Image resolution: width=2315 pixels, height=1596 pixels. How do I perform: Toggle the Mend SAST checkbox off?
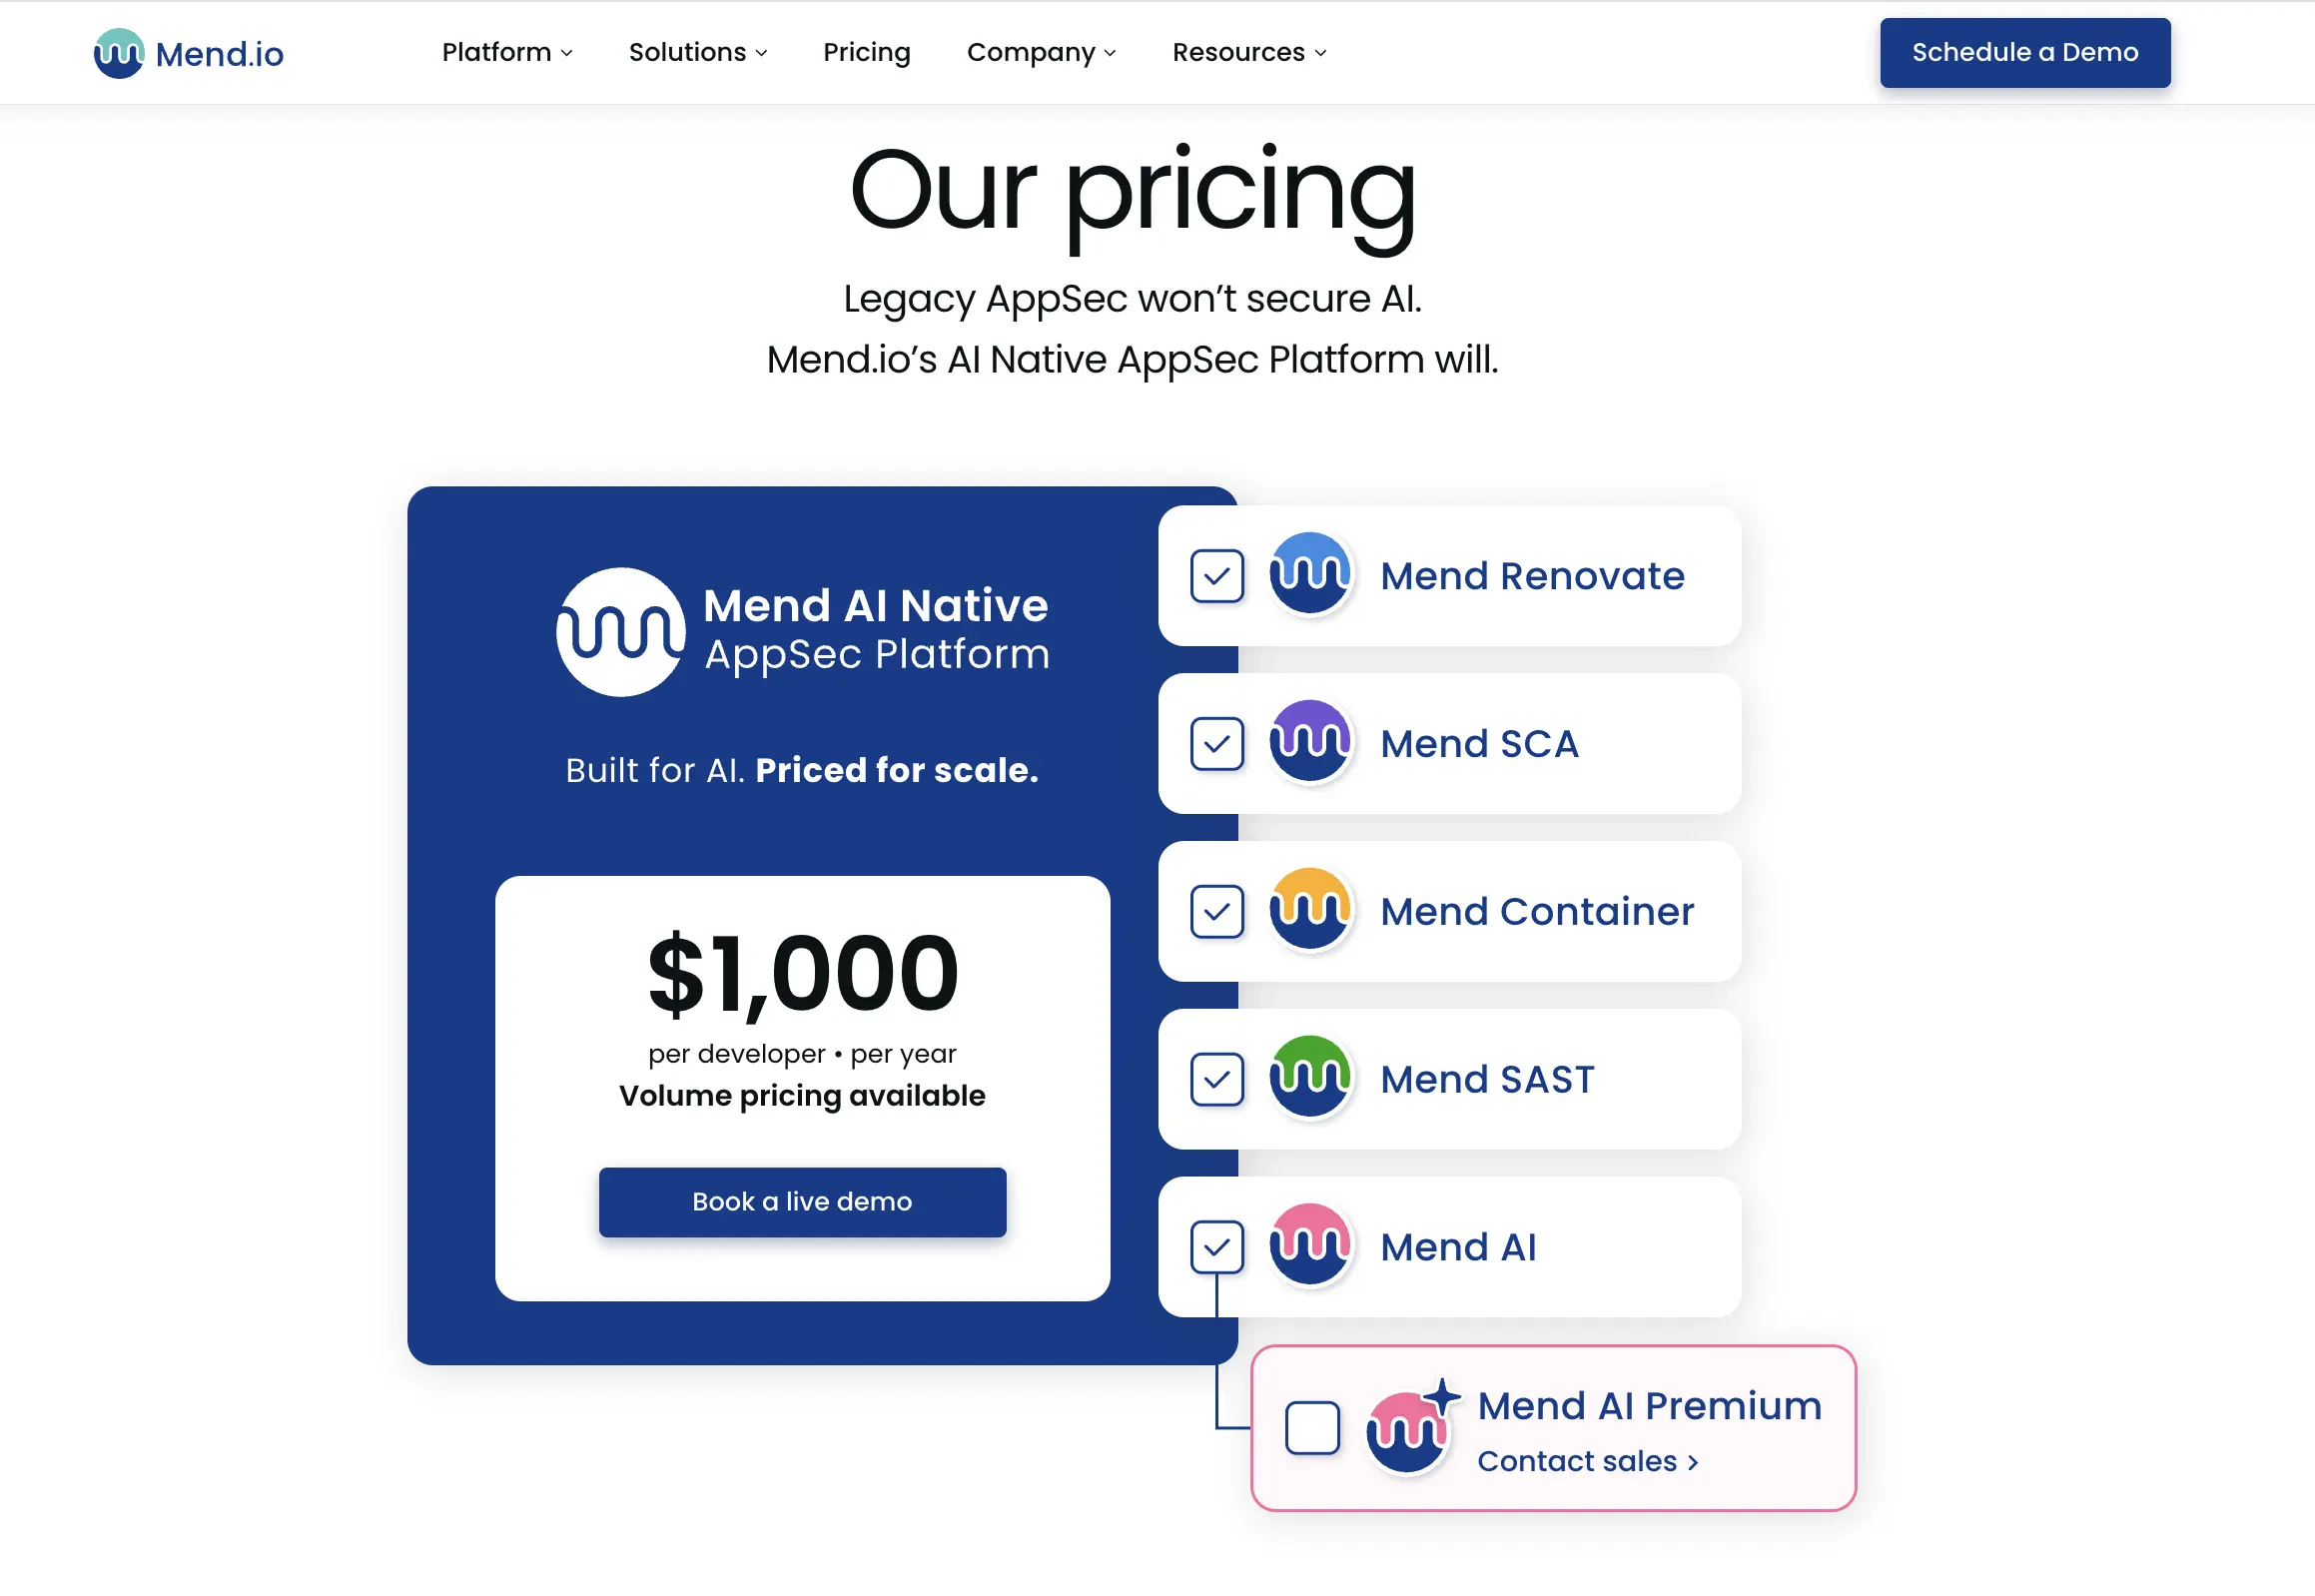tap(1217, 1078)
